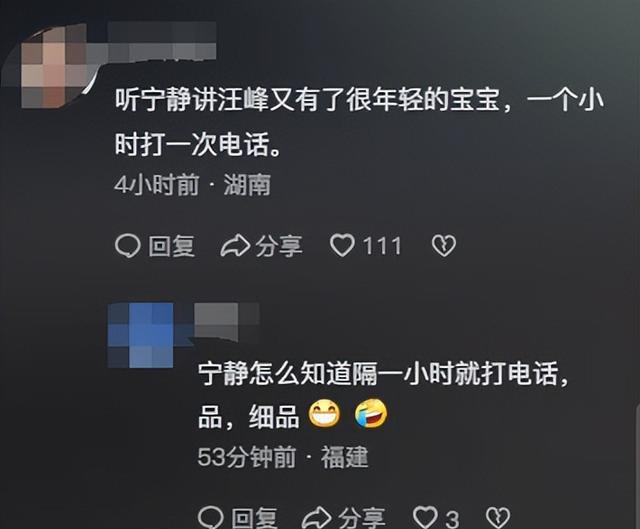Click the 分享 label under the 汪峰 comment

coord(279,246)
